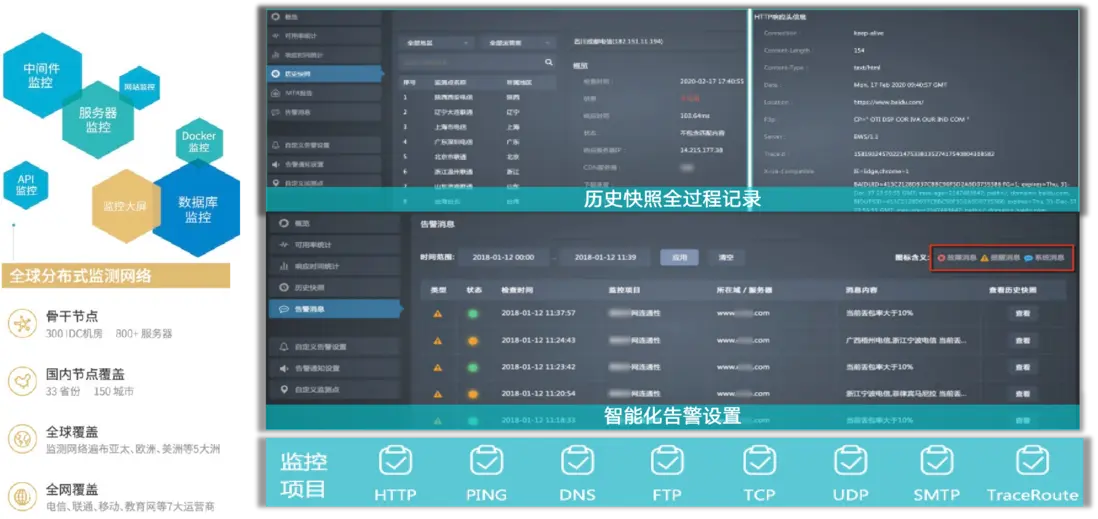Open 告警通知设置 in the top panel sidebar
The image size is (1098, 519).
(x=324, y=165)
